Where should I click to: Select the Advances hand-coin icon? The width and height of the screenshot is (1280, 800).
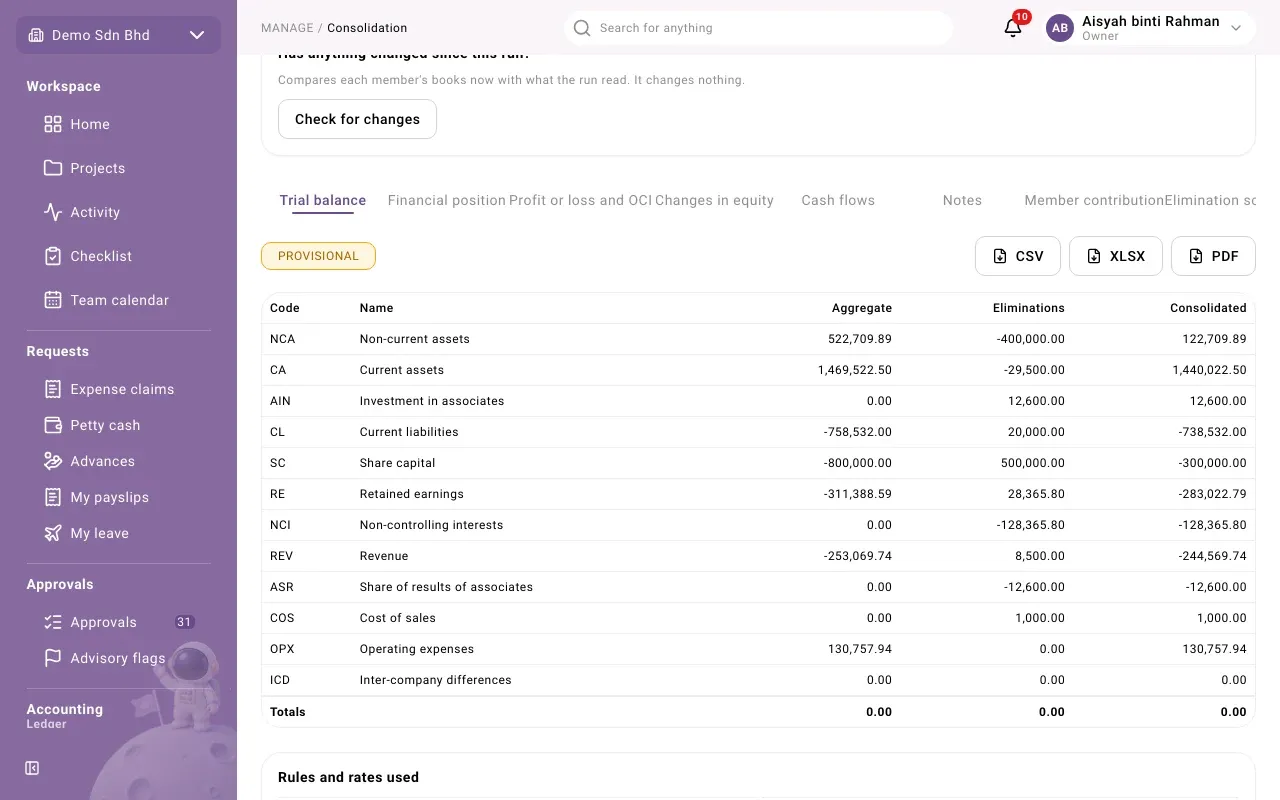(53, 461)
